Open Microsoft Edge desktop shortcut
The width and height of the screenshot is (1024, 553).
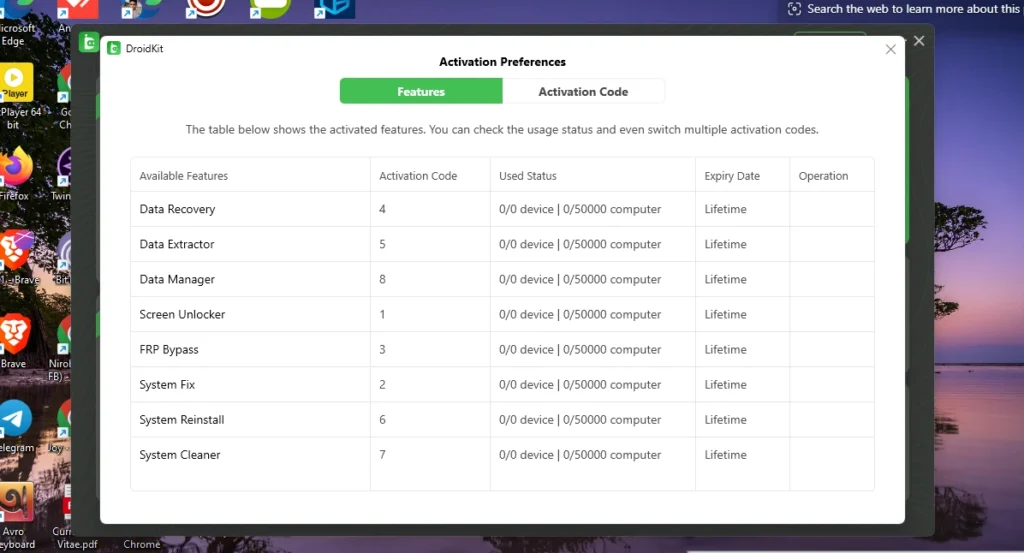coord(16,23)
